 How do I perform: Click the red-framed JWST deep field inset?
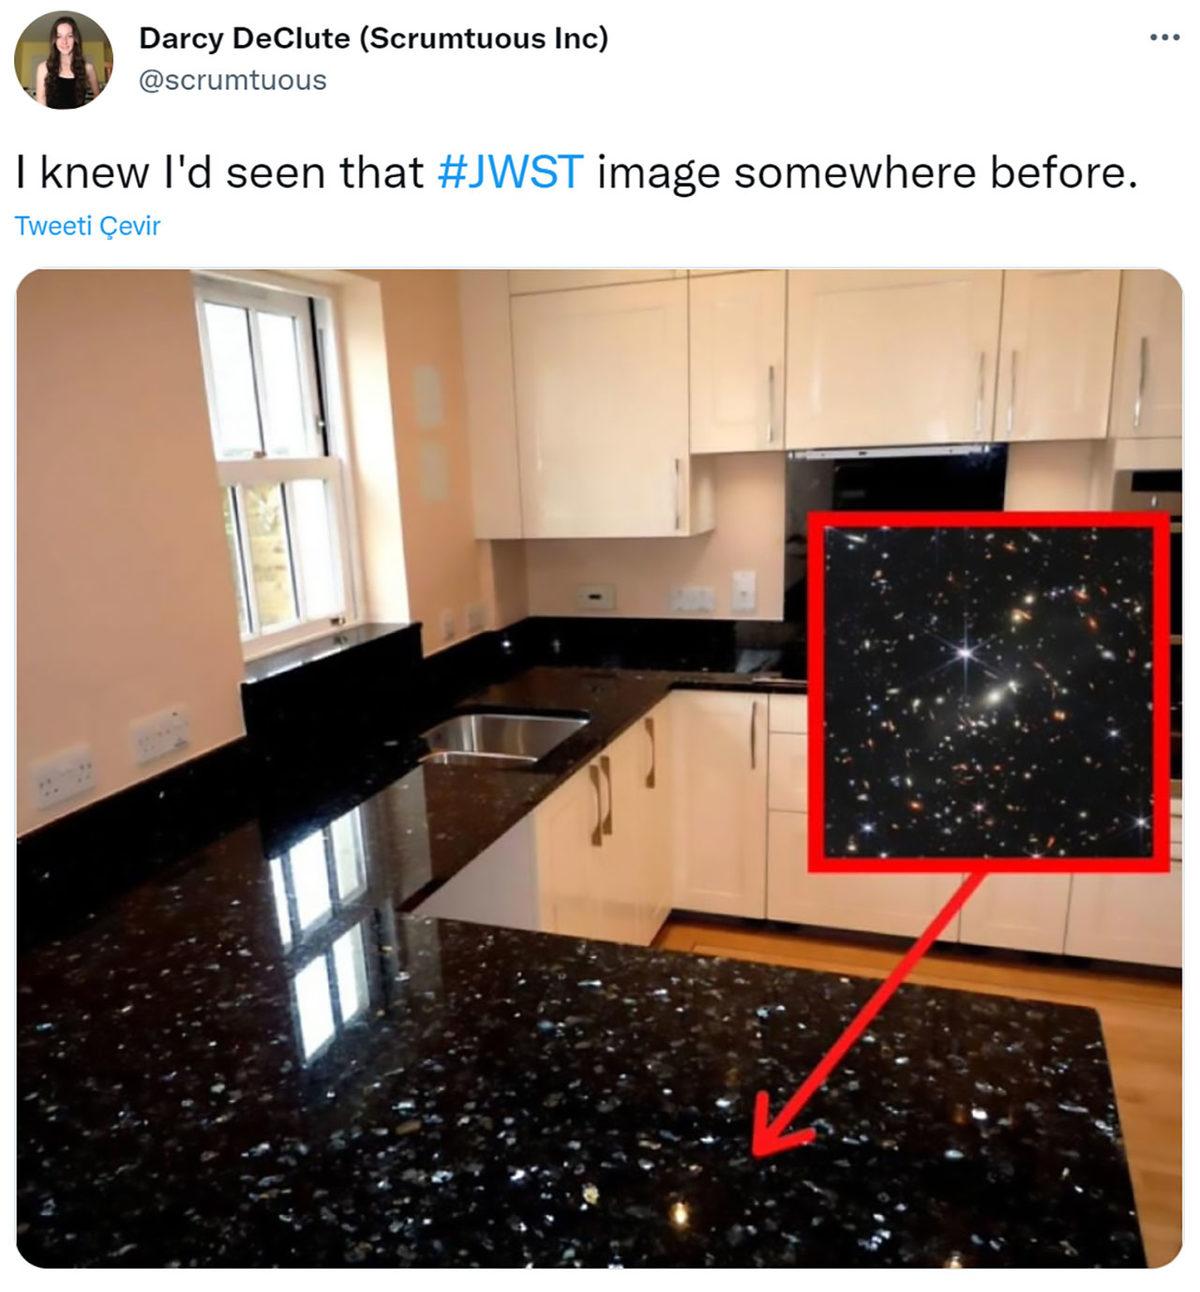988,690
